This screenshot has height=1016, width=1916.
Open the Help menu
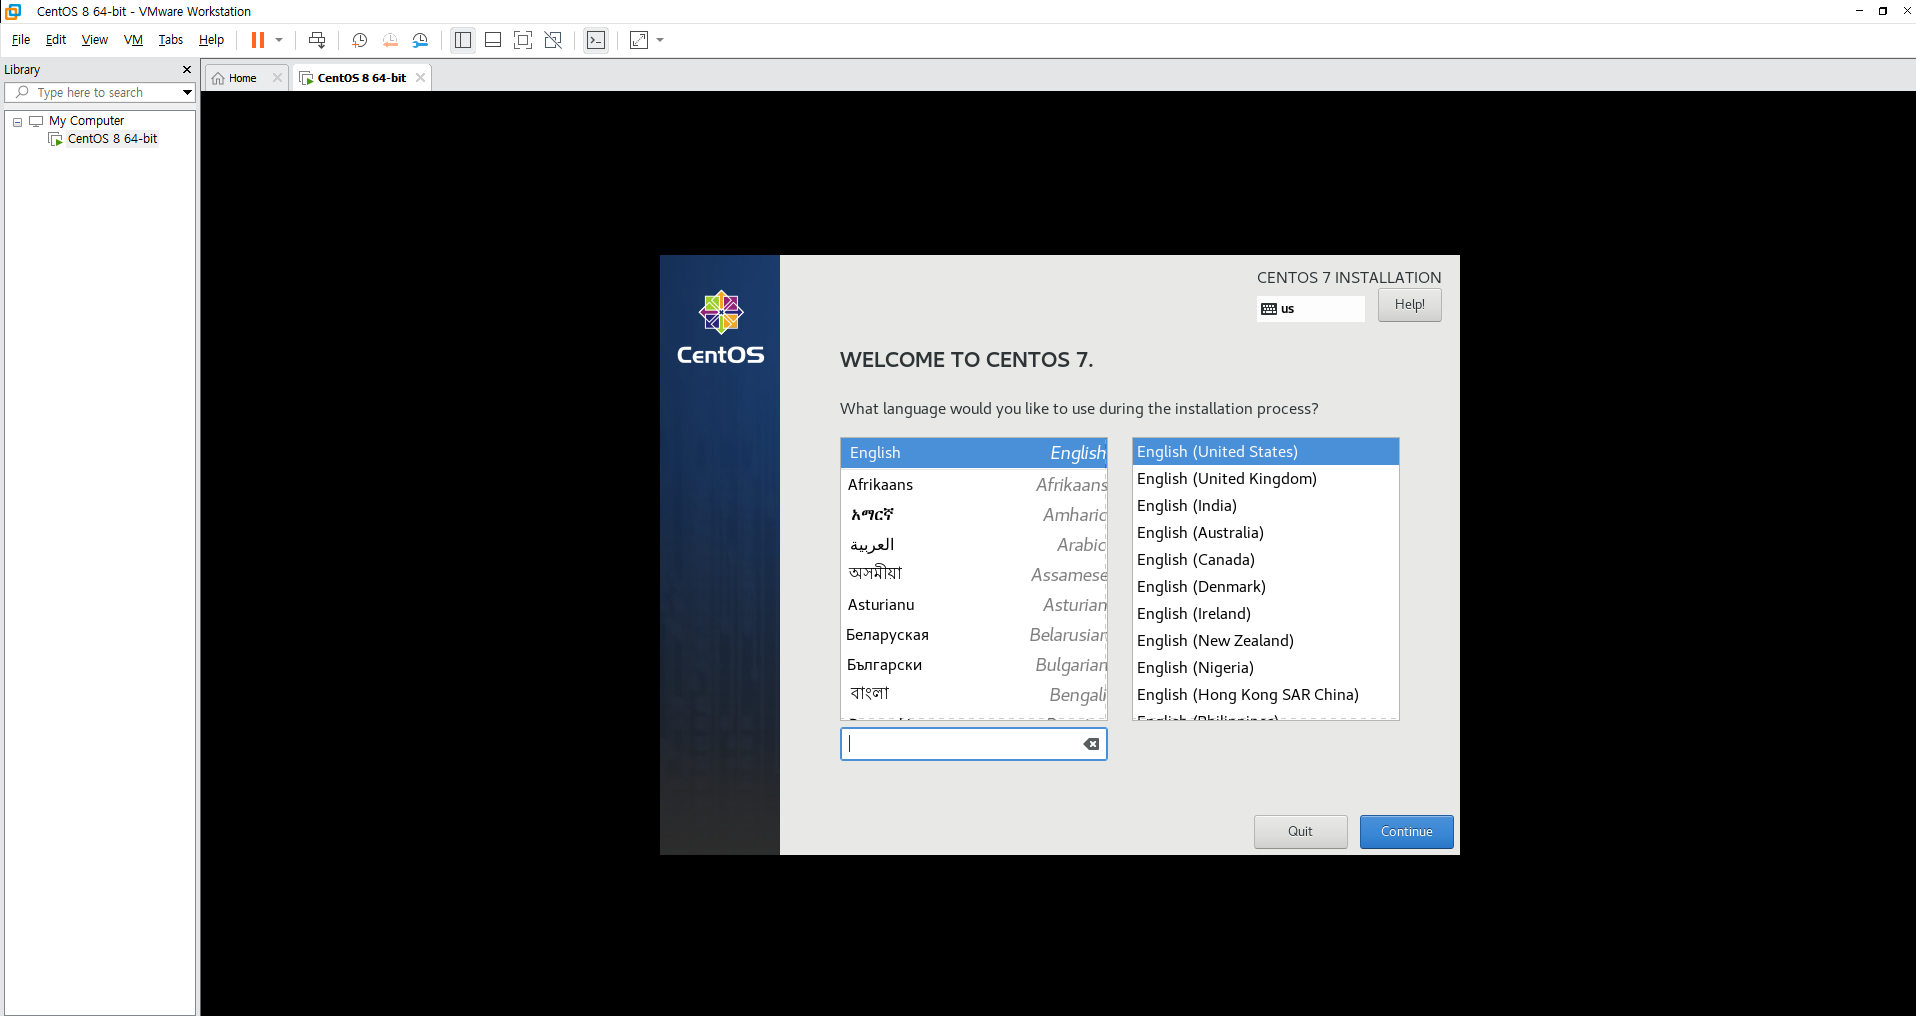point(211,40)
